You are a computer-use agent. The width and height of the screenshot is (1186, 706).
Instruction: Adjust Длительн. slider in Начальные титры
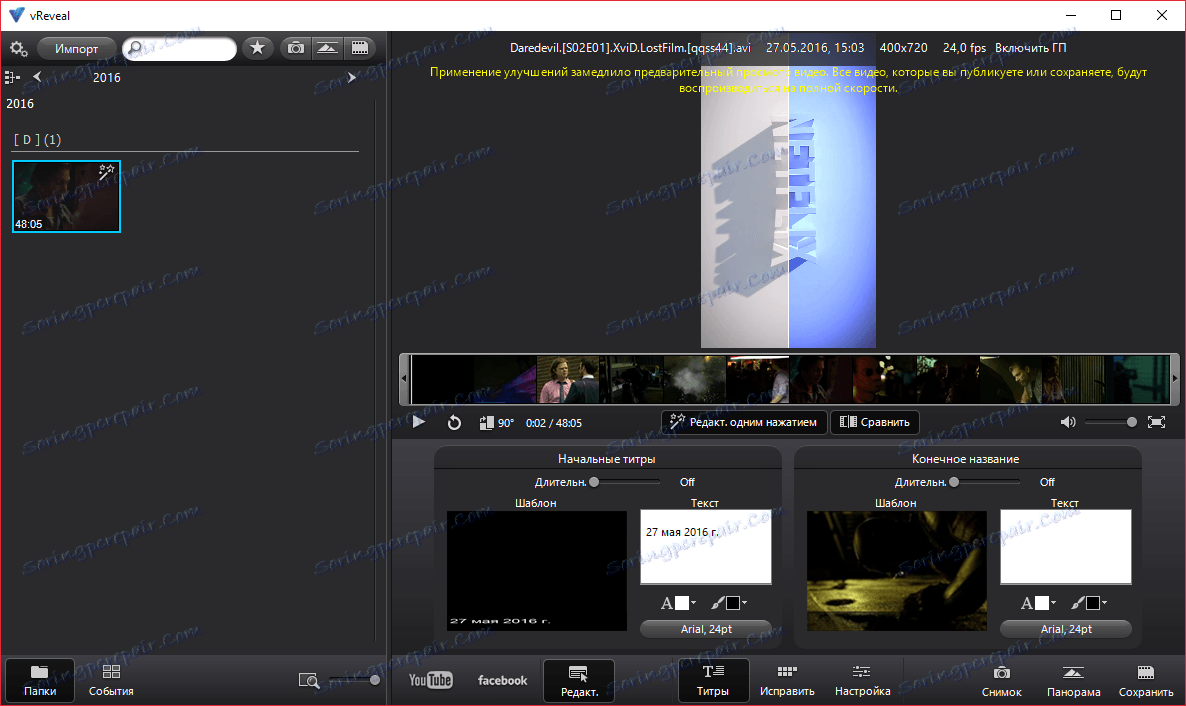(595, 482)
